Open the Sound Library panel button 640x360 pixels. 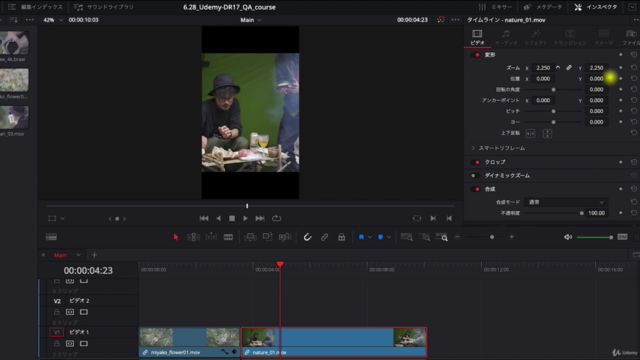(x=104, y=7)
